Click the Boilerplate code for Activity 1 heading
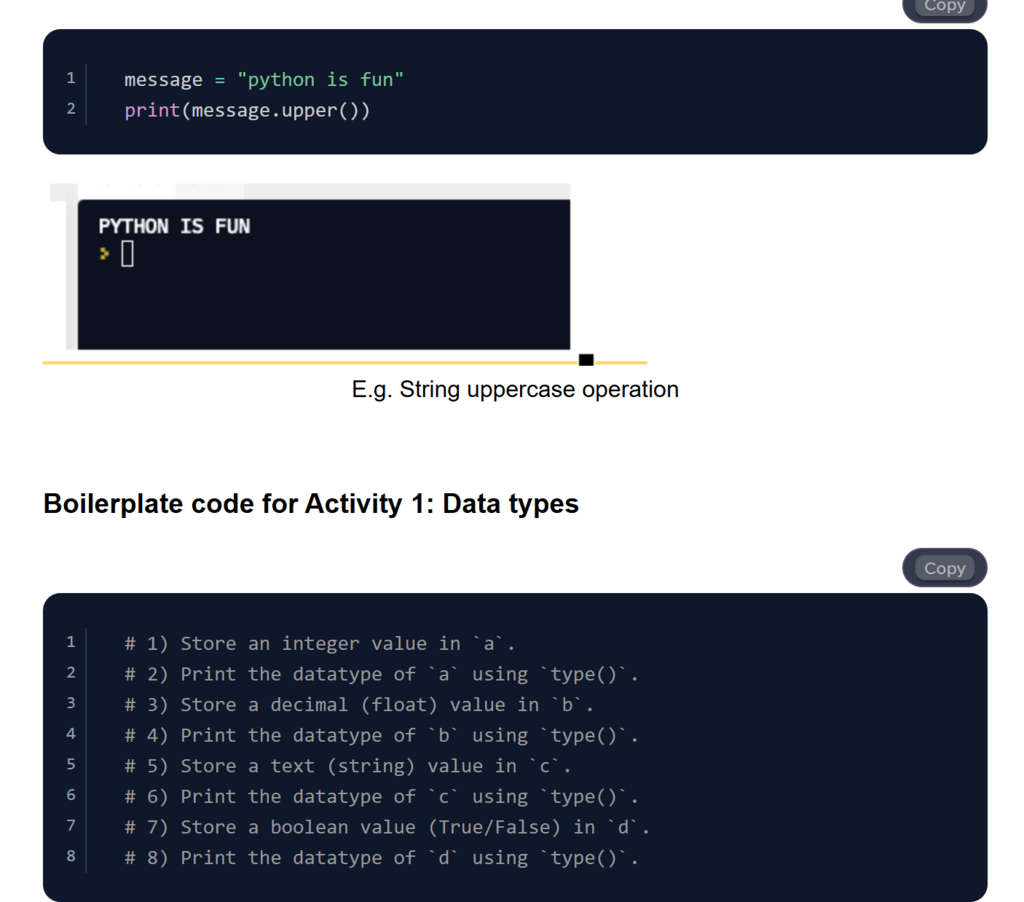Image resolution: width=1024 pixels, height=902 pixels. click(x=311, y=503)
